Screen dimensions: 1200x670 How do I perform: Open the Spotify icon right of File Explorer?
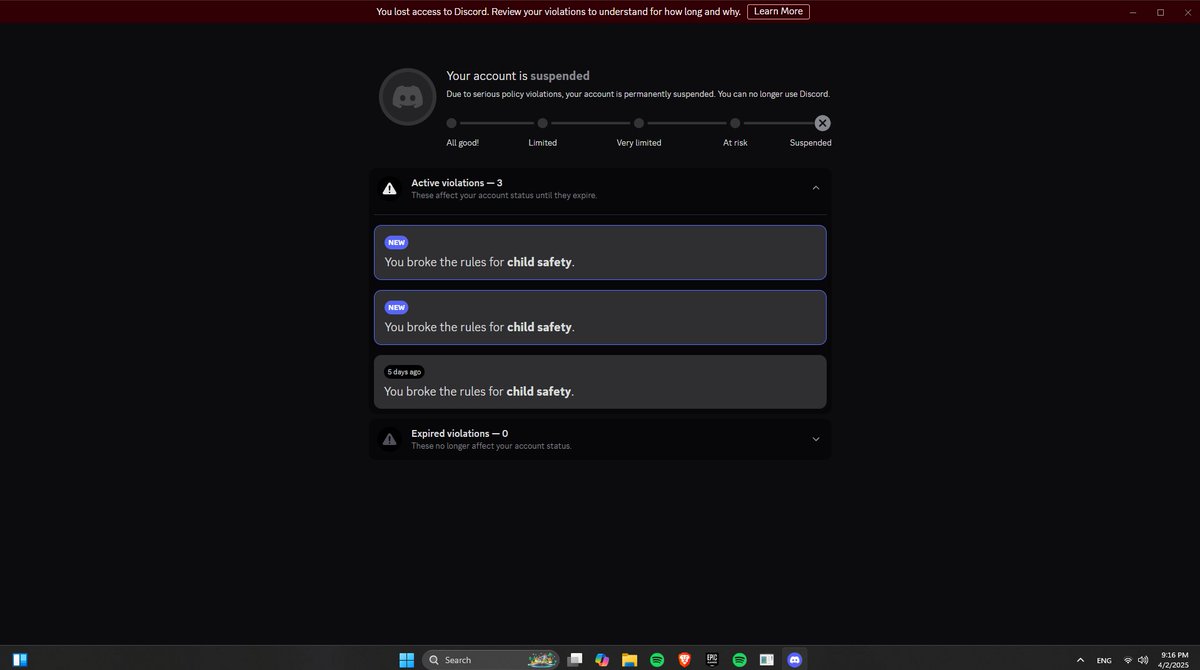point(657,660)
